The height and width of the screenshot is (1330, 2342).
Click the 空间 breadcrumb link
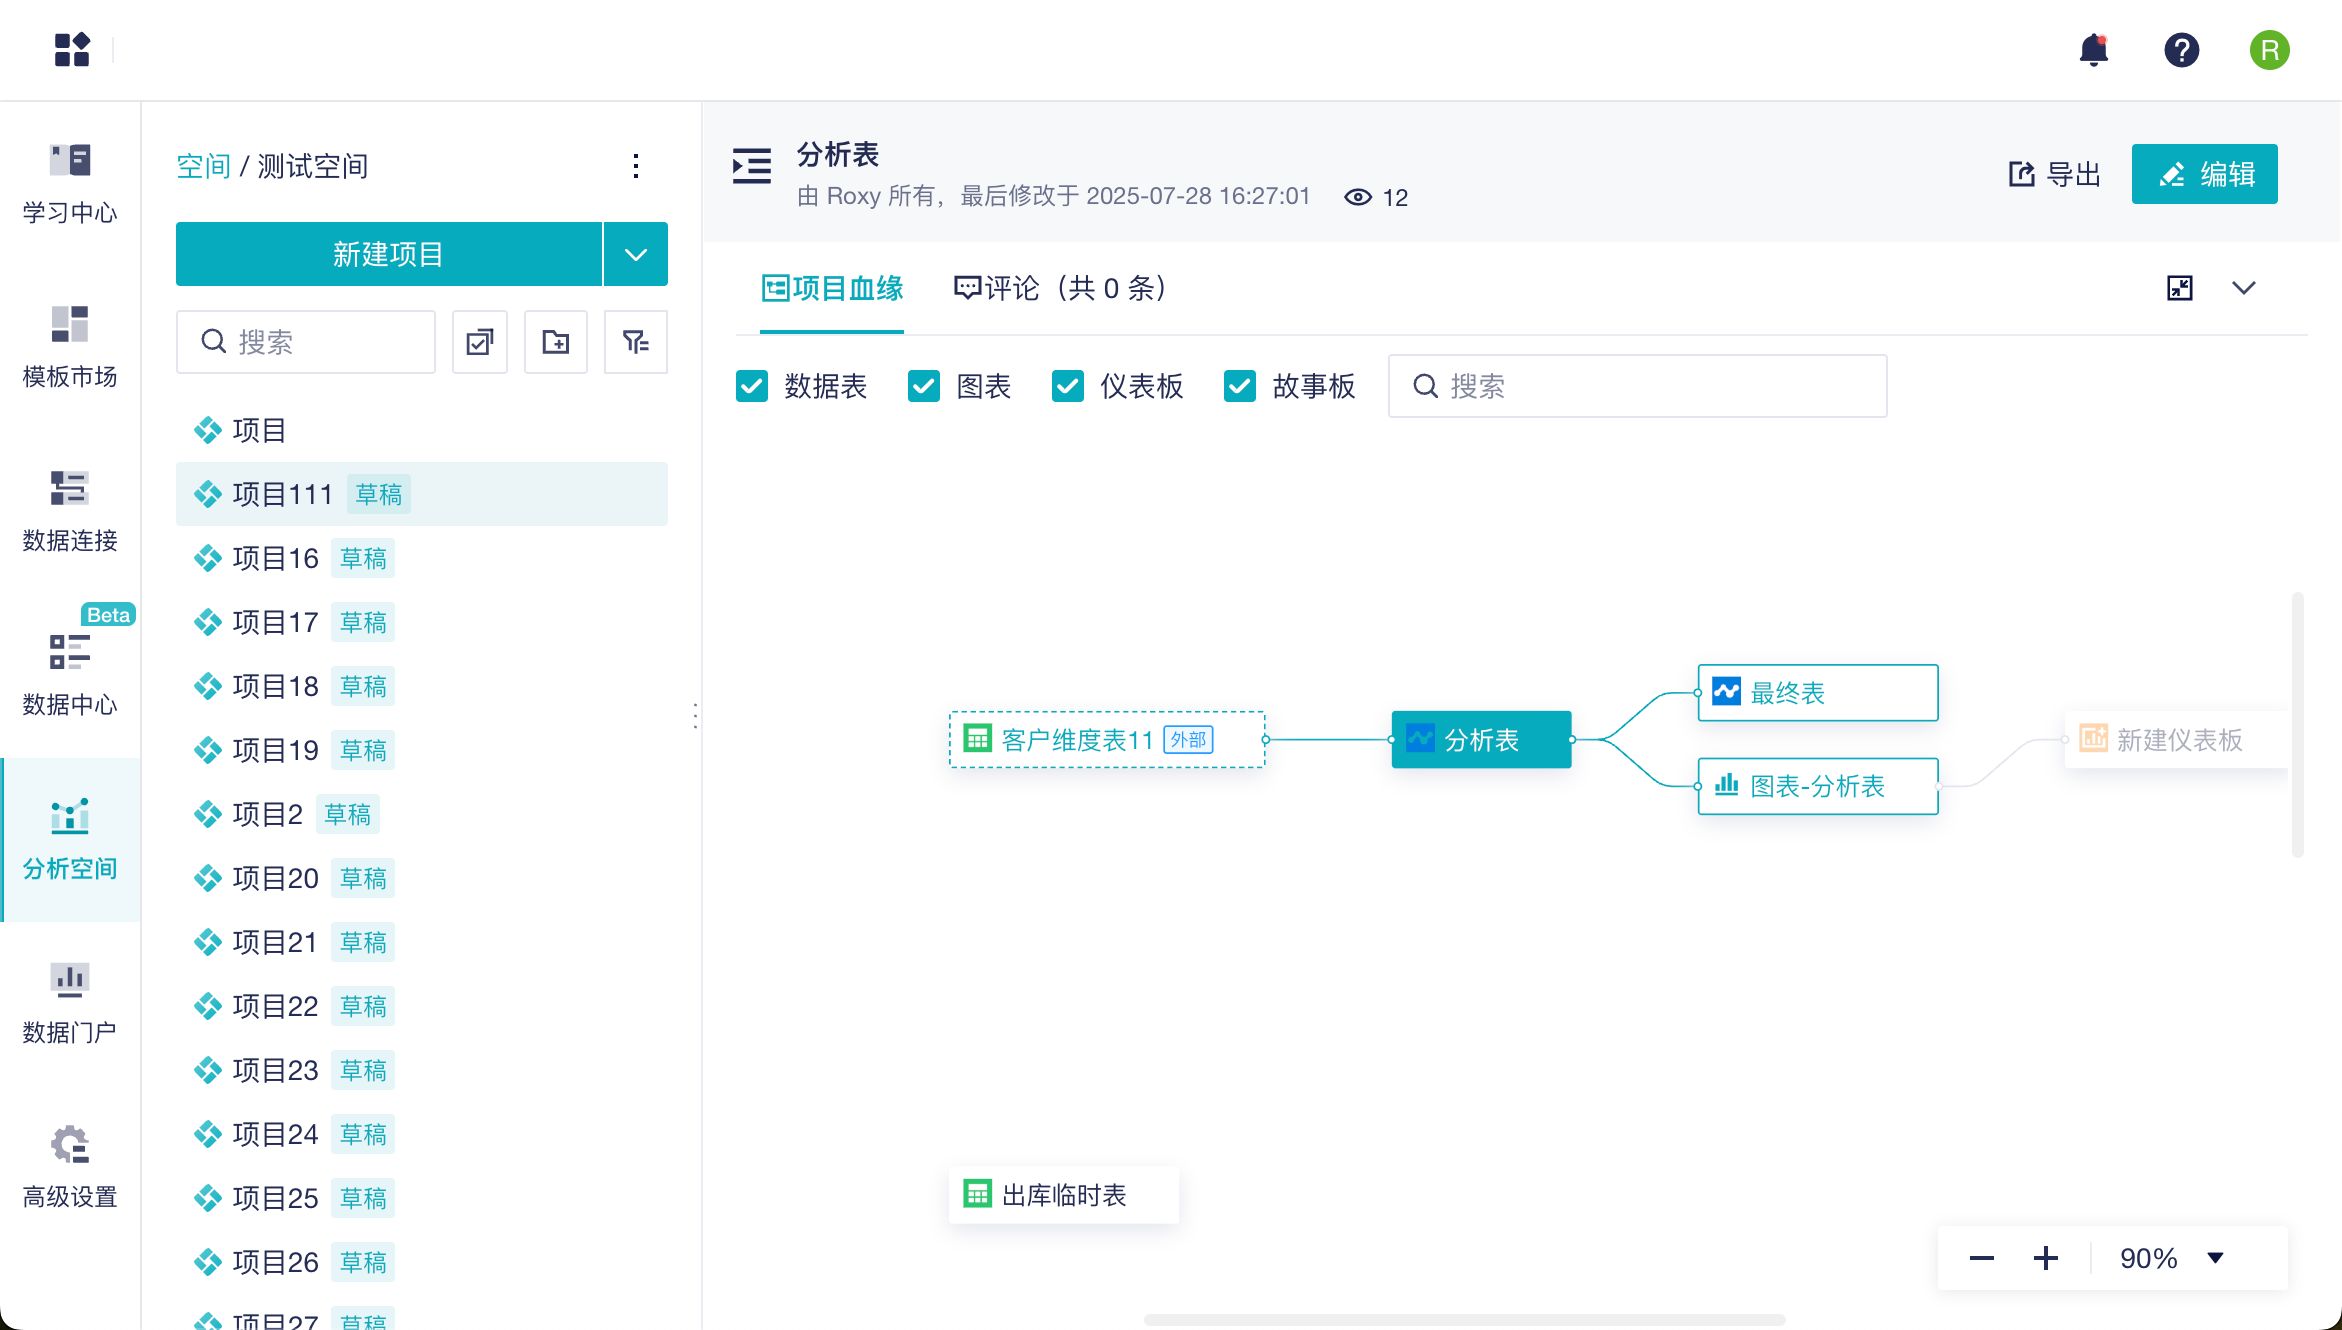pos(203,166)
